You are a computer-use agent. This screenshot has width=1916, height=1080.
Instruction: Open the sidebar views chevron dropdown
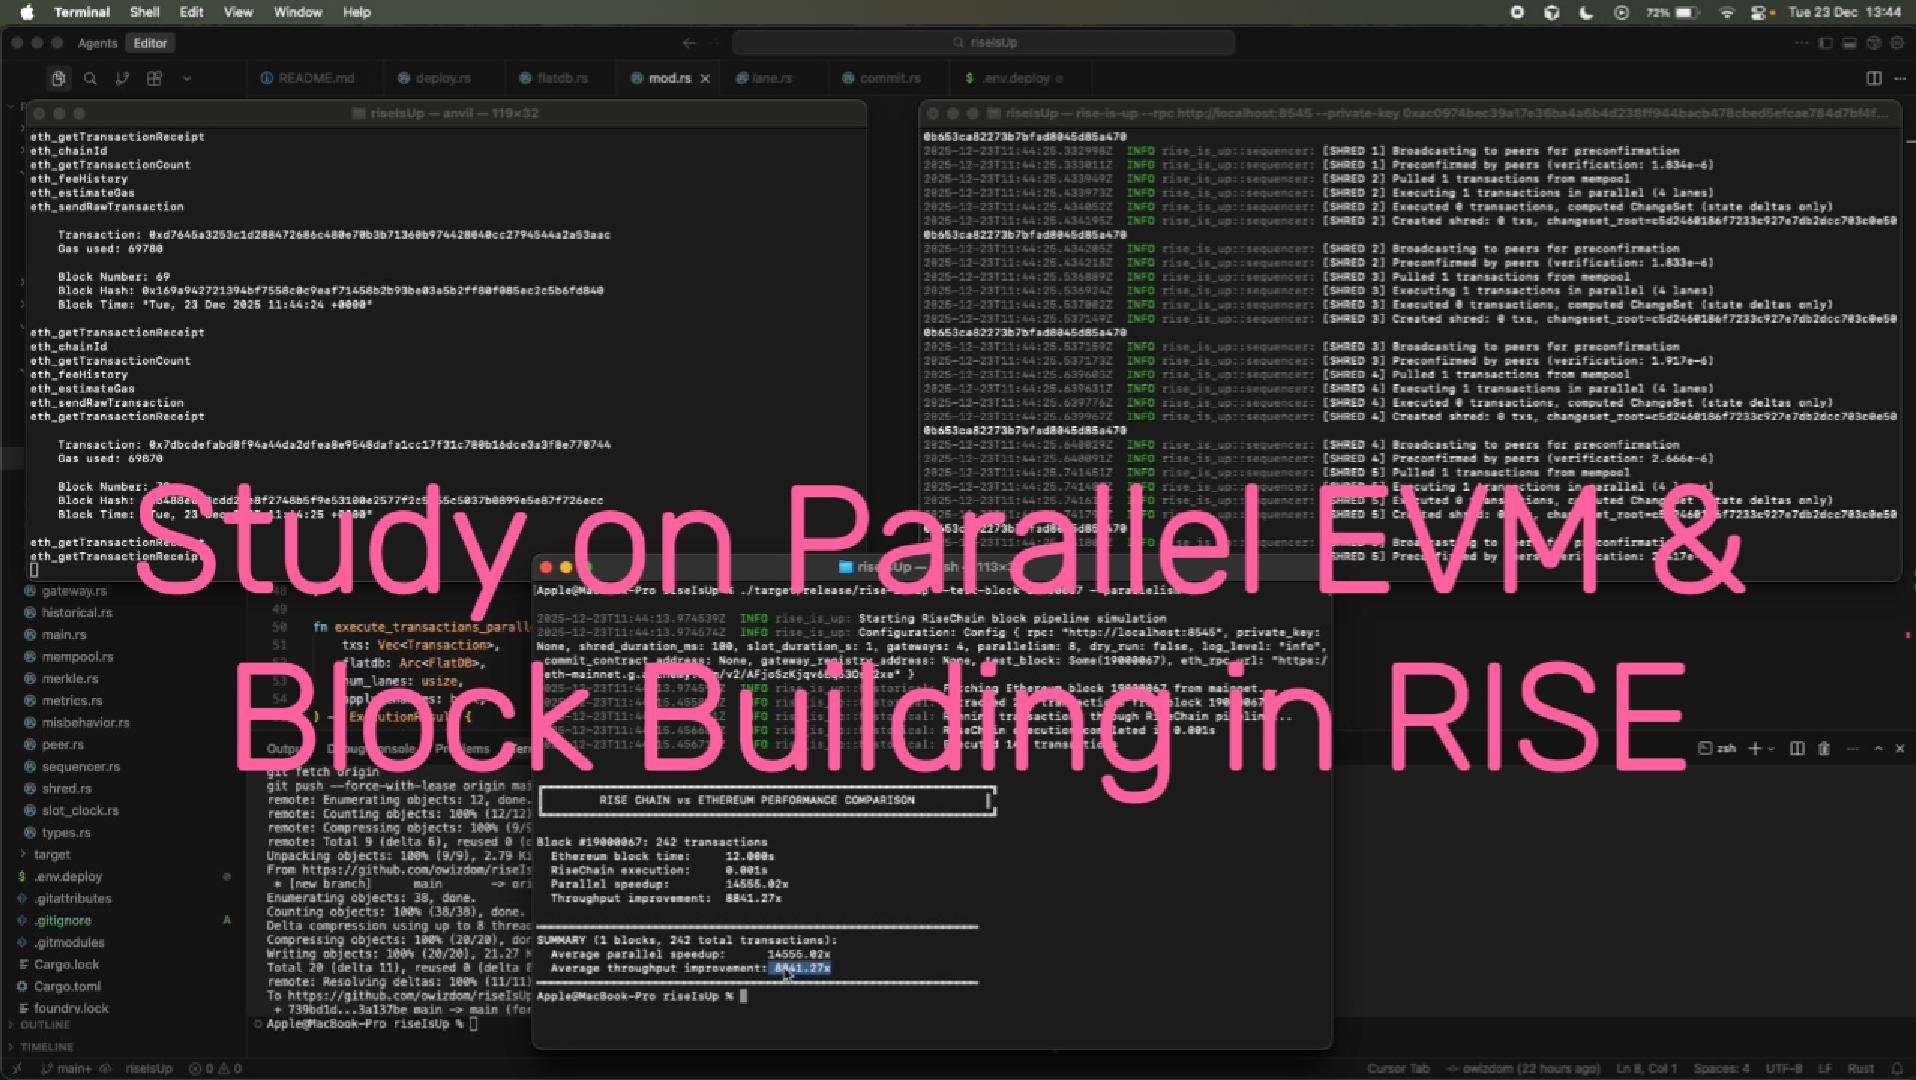click(x=186, y=78)
